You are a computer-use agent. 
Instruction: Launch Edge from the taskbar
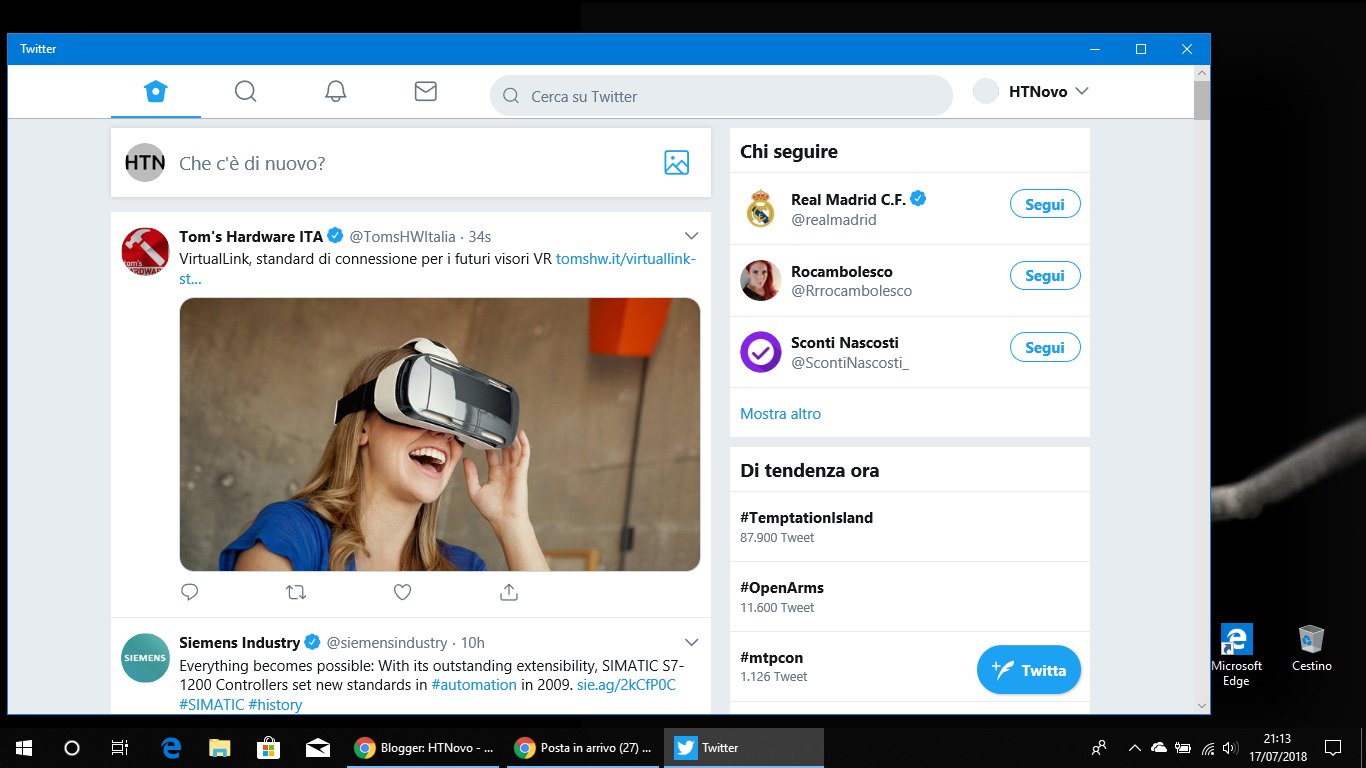[x=171, y=747]
